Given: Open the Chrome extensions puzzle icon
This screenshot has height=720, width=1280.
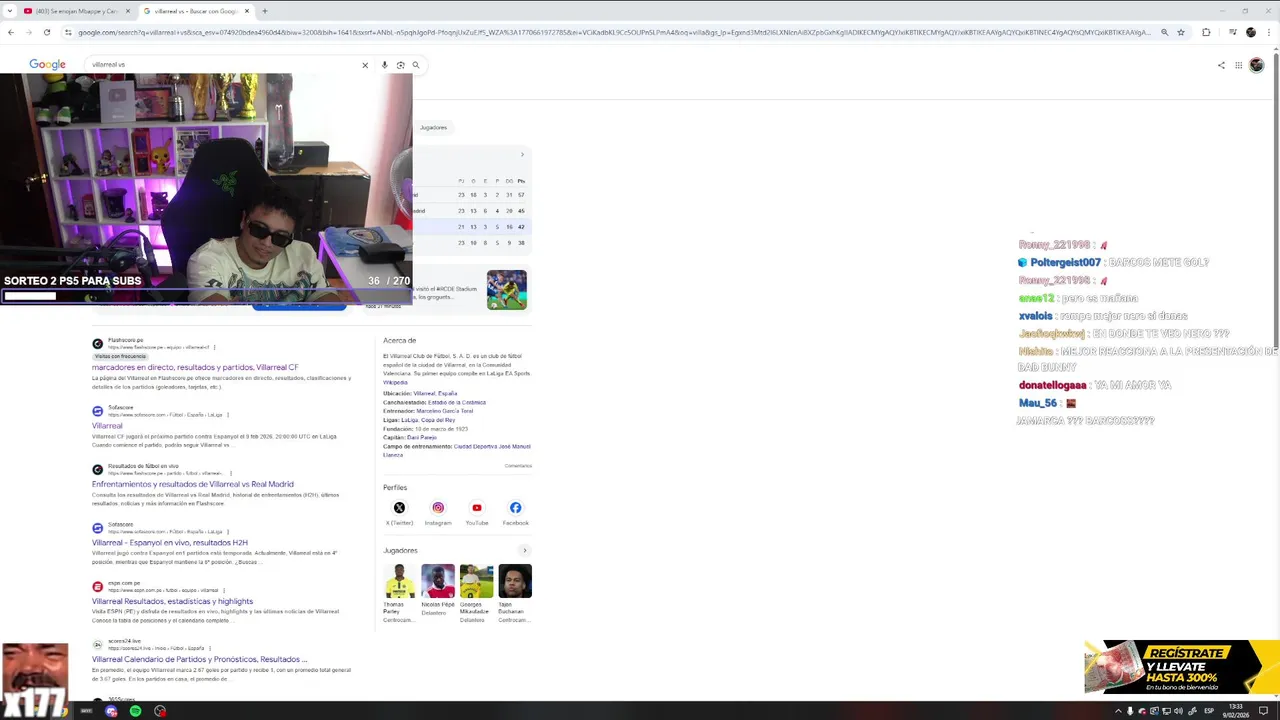Looking at the screenshot, I should (1206, 32).
